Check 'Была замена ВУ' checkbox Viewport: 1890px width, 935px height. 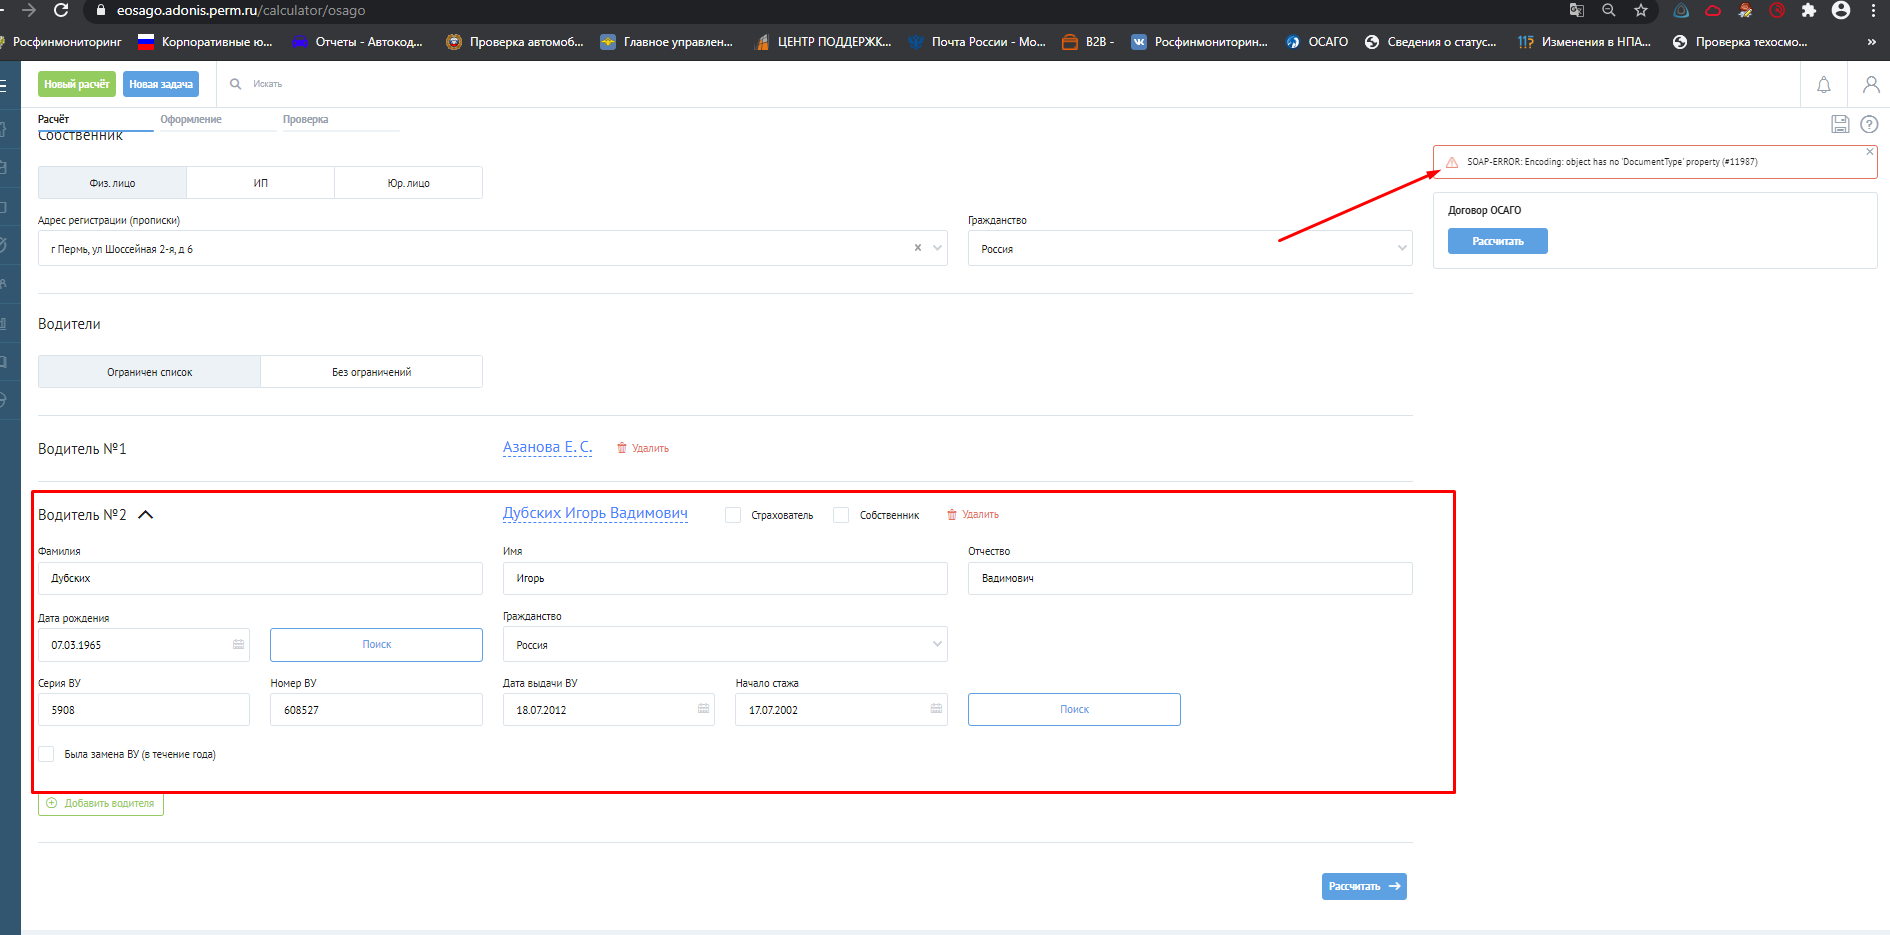point(46,754)
